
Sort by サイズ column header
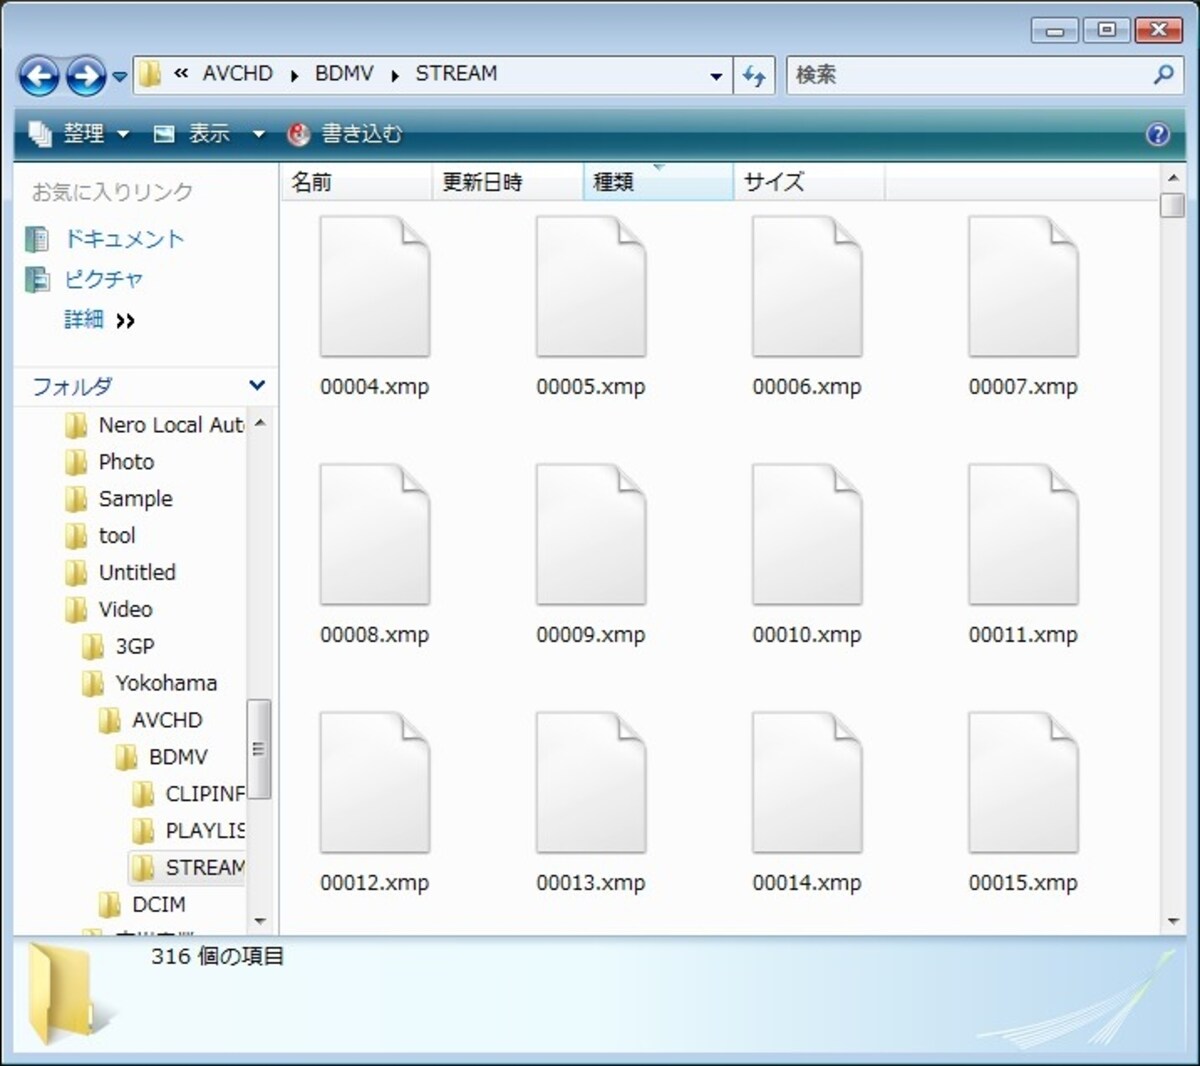tap(809, 182)
